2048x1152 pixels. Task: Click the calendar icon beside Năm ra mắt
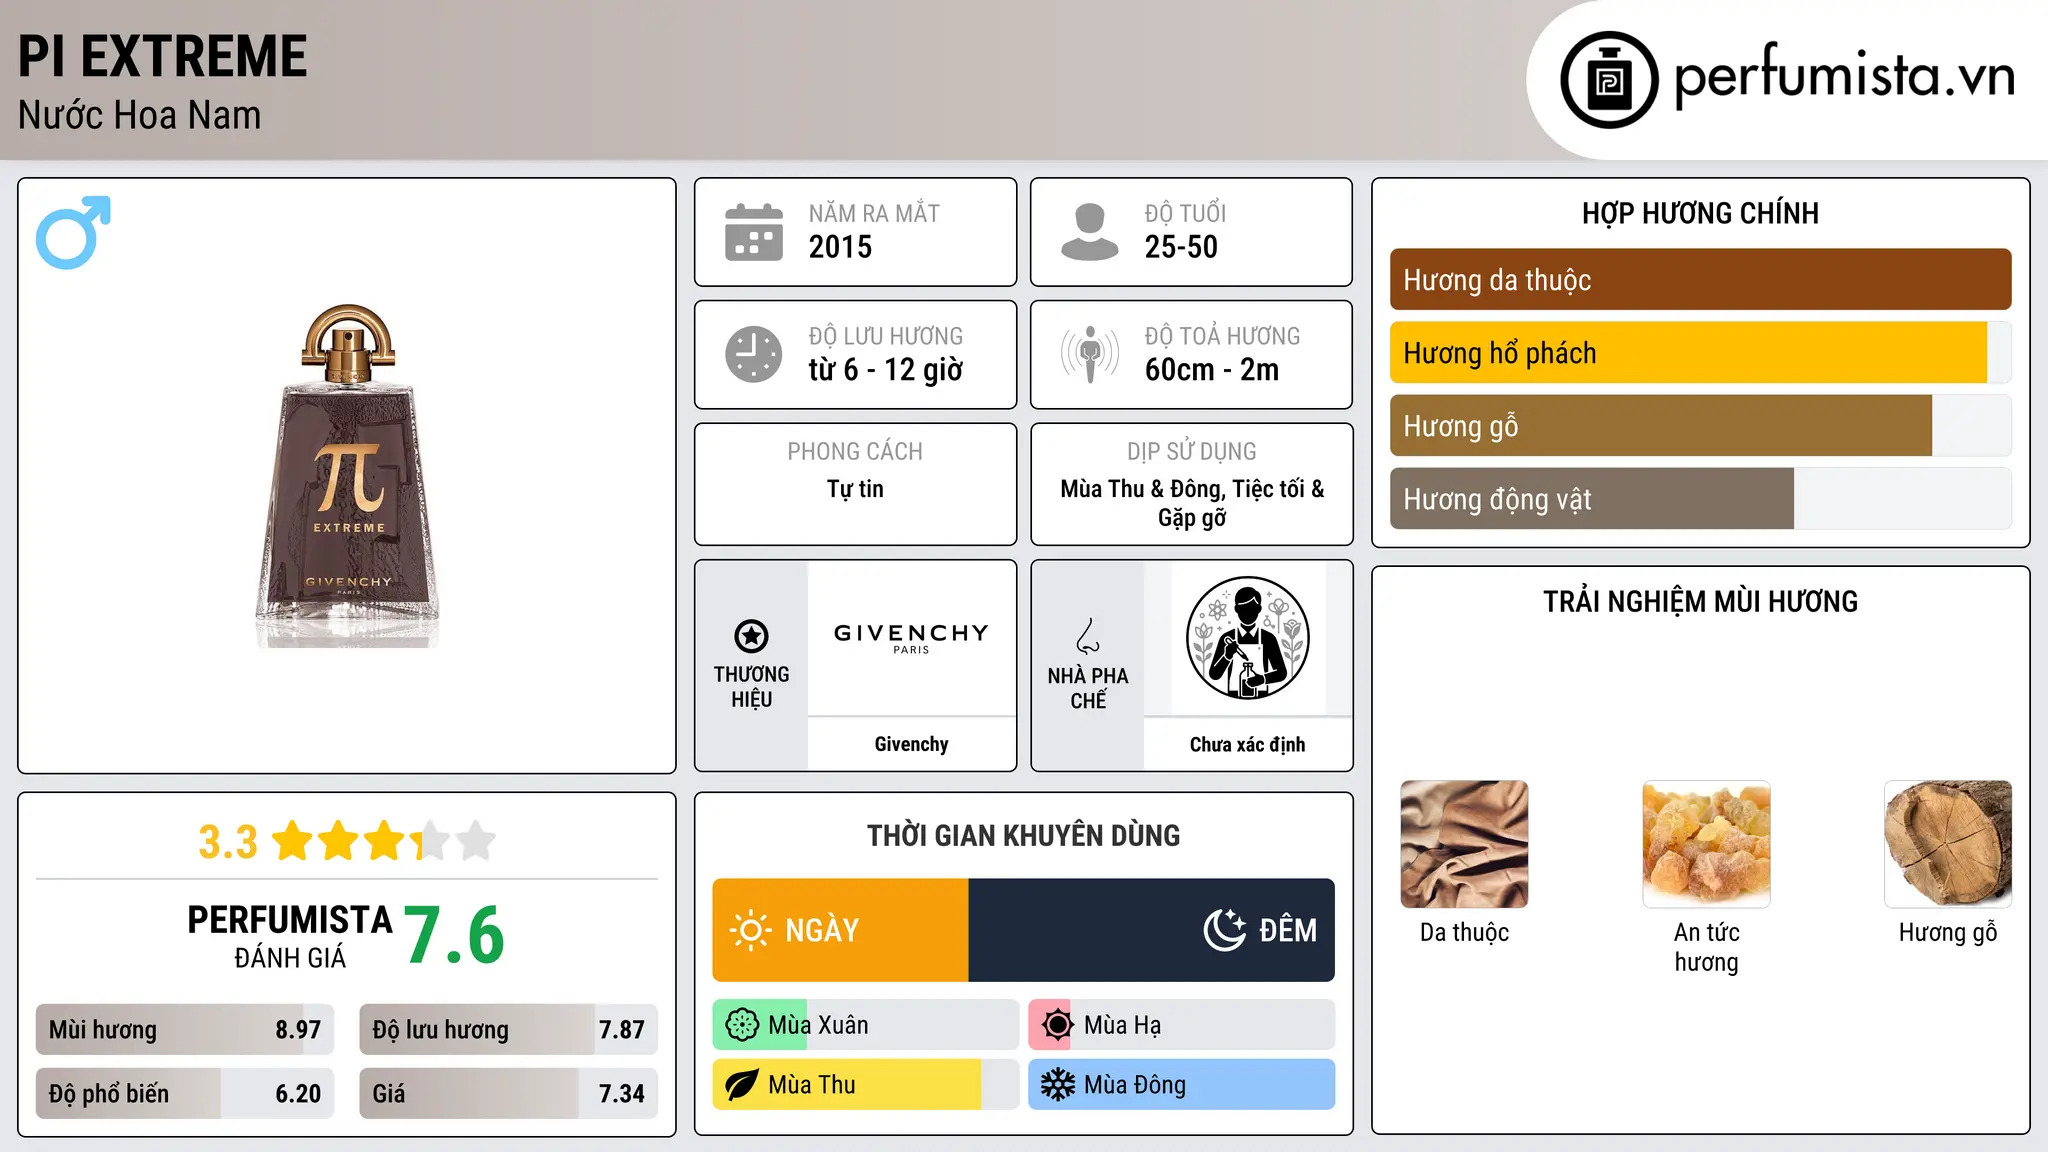click(x=754, y=232)
